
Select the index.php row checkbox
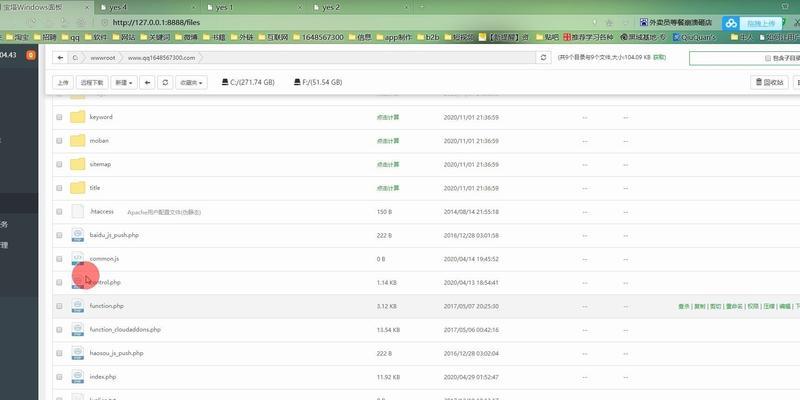click(59, 377)
